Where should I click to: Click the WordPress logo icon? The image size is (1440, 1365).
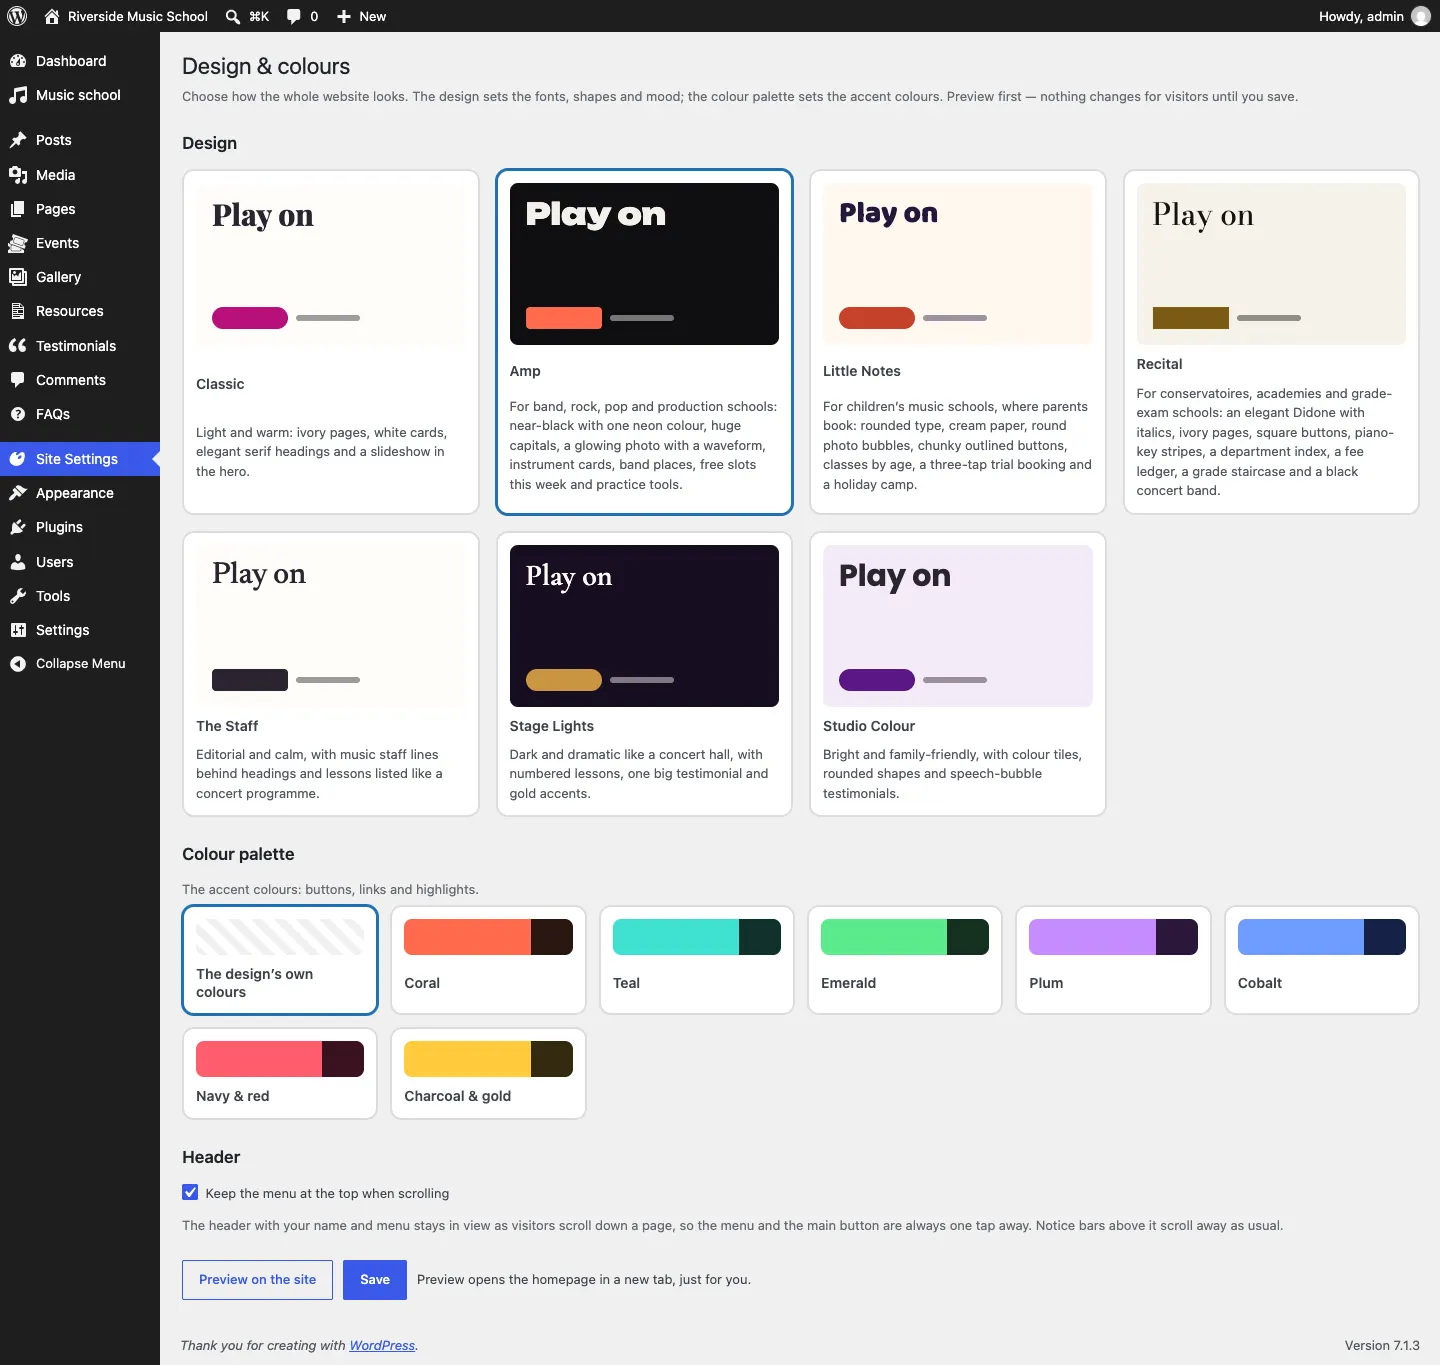tap(17, 16)
